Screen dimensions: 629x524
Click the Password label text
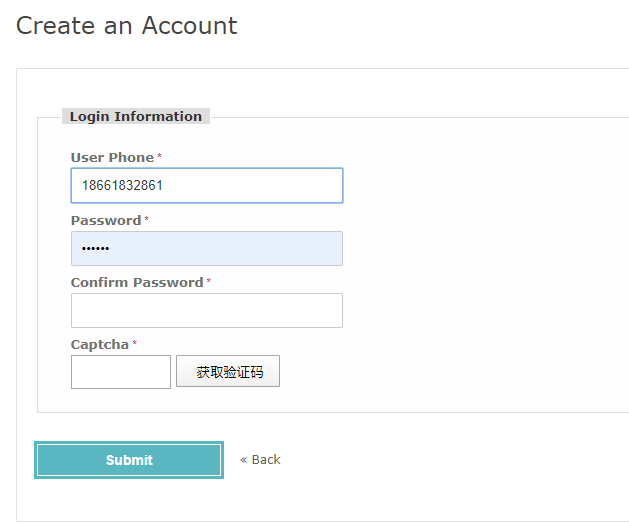106,220
